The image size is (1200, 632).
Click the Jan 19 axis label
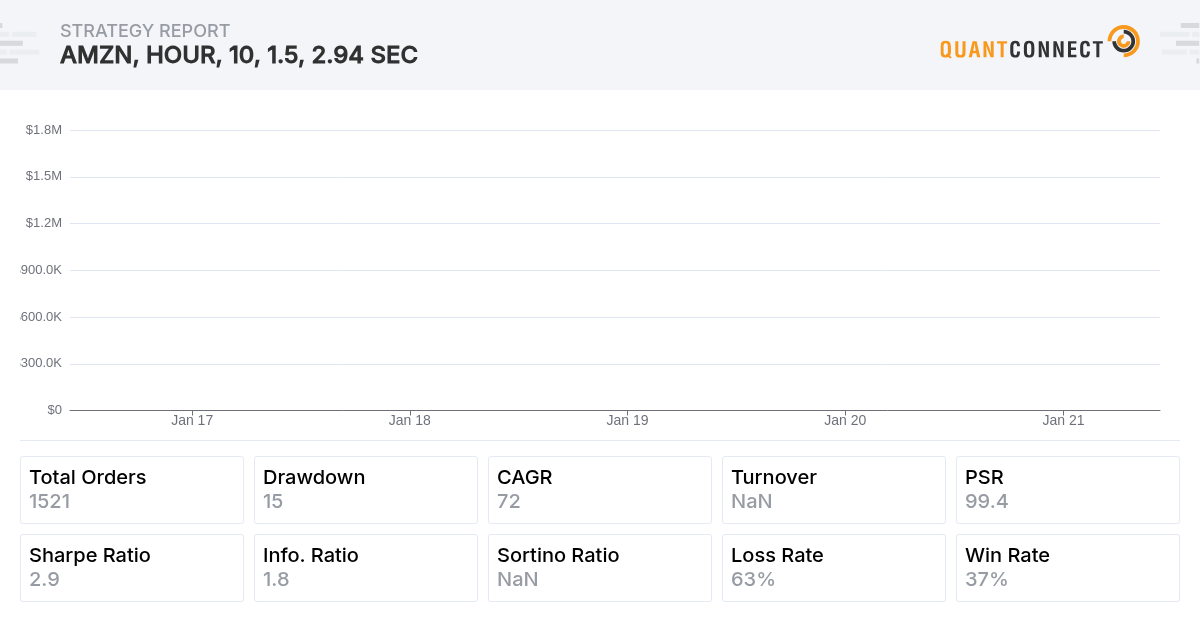click(x=627, y=420)
